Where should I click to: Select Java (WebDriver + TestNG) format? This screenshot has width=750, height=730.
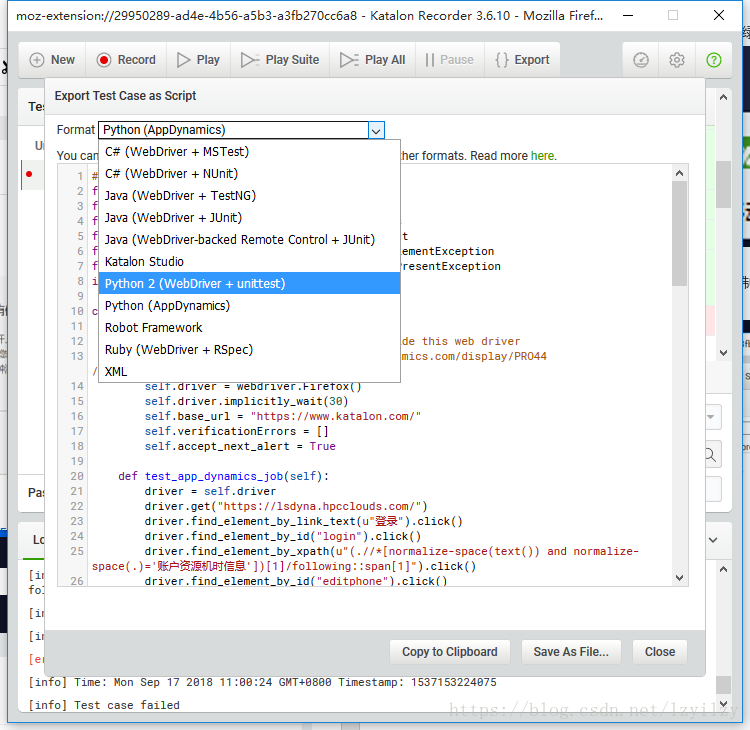click(x=249, y=196)
